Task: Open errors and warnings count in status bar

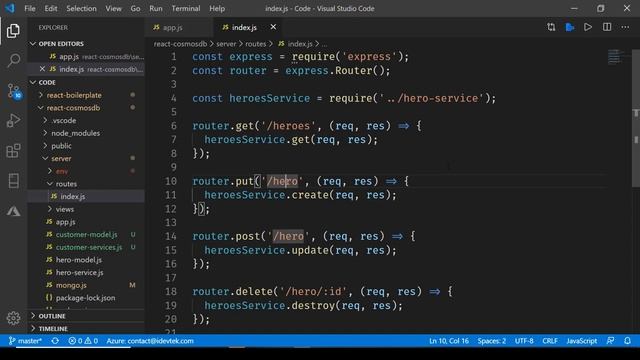Action: (83, 341)
